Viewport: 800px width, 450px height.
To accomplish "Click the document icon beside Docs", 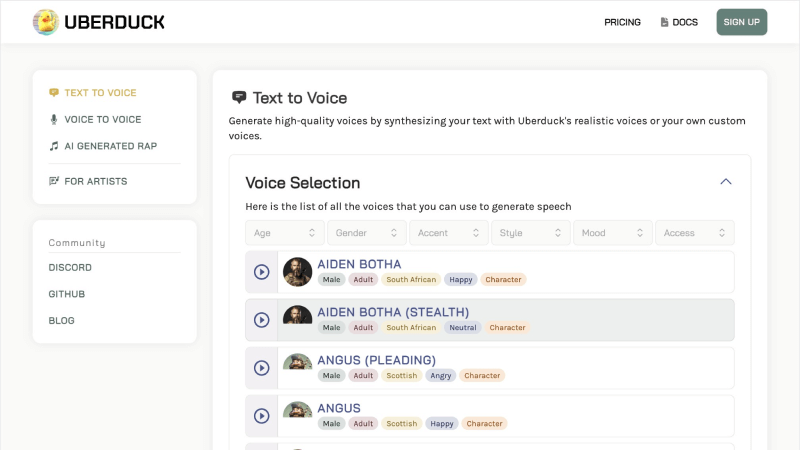I will pos(664,22).
